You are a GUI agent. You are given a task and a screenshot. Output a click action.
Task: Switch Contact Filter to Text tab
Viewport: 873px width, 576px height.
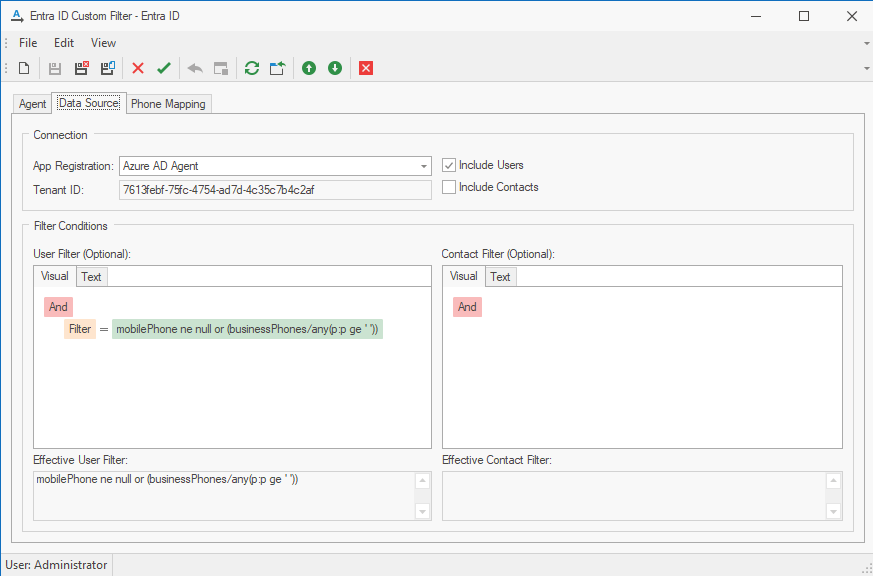[x=500, y=277]
